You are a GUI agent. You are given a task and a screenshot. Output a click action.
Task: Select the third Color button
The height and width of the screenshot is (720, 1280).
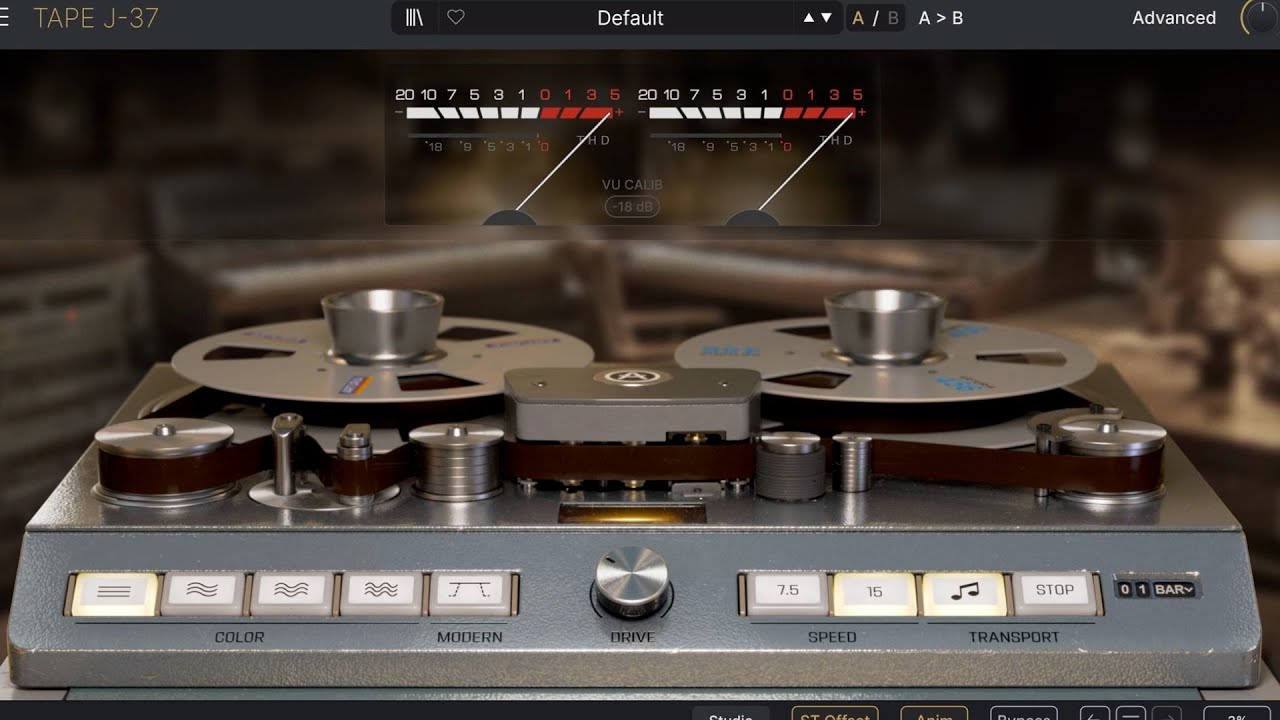(x=292, y=592)
